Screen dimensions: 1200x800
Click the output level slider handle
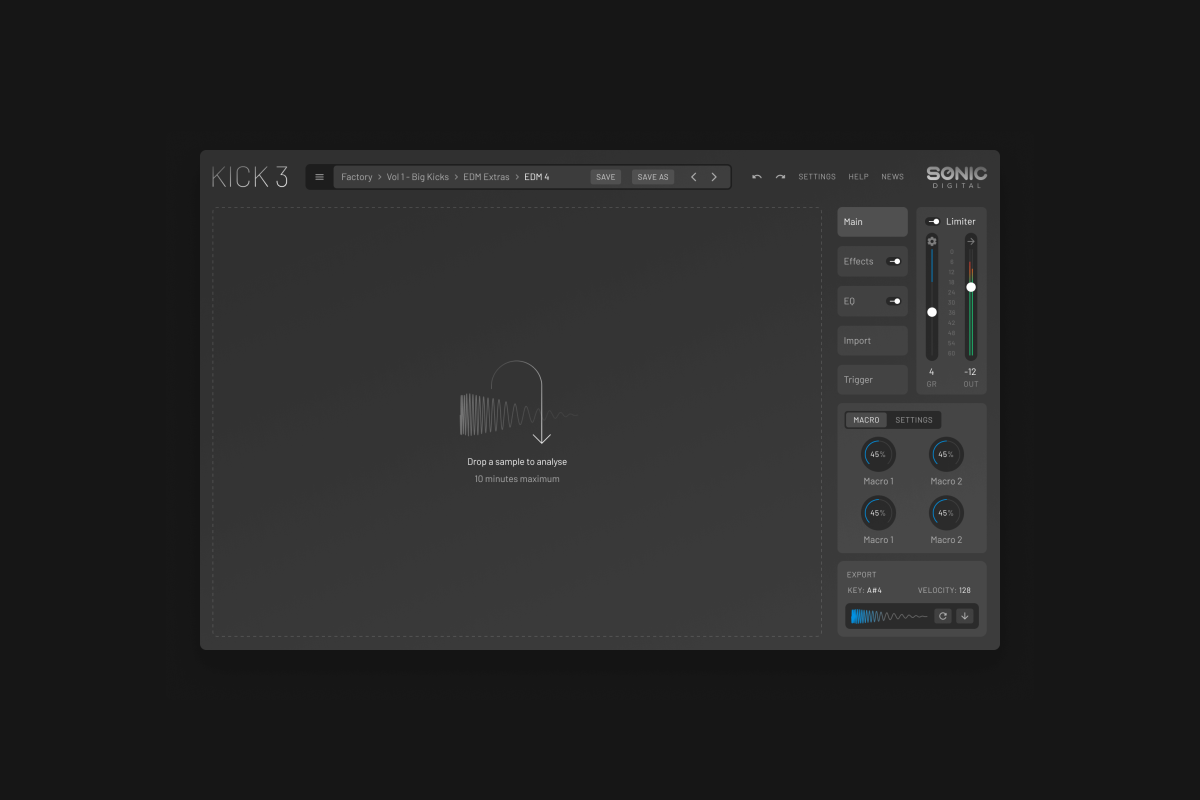(971, 287)
